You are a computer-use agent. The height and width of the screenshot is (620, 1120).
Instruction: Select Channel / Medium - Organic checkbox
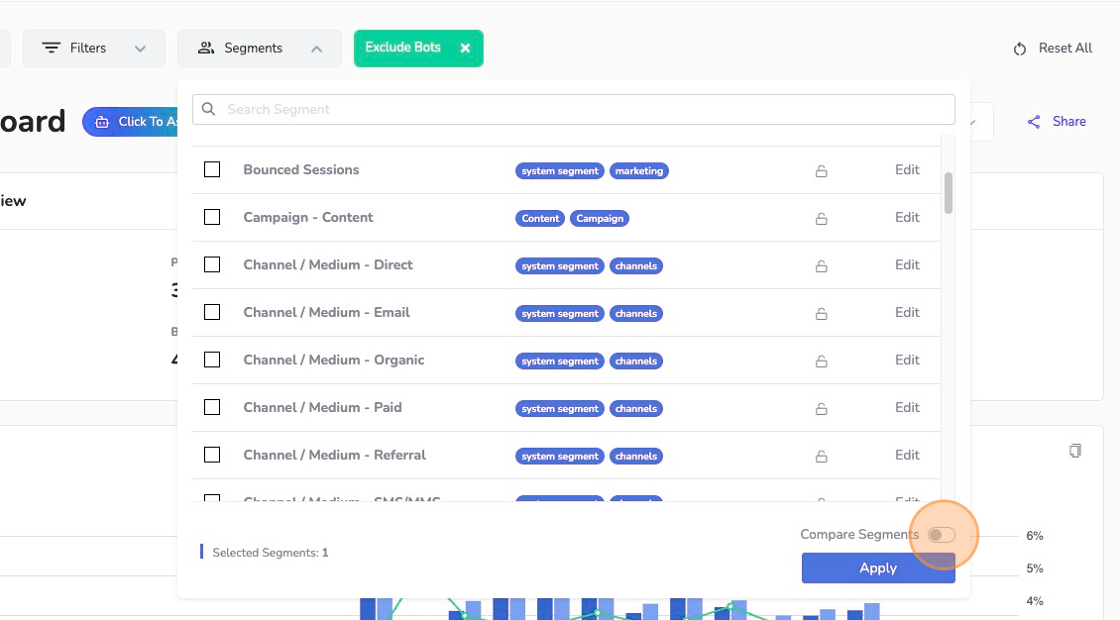click(x=212, y=359)
